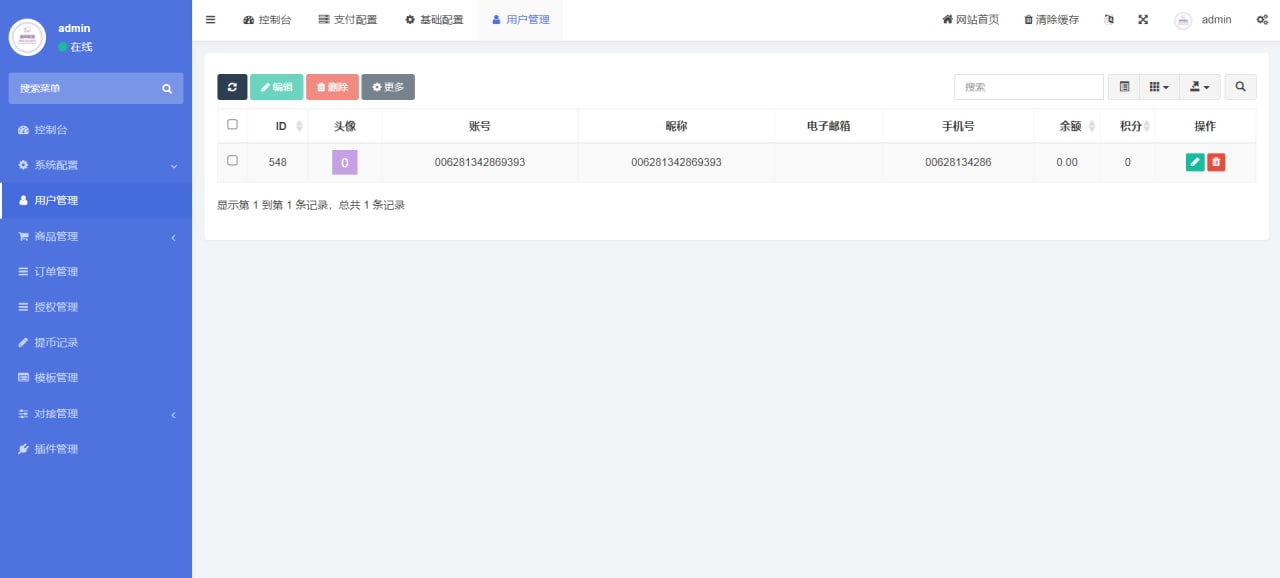Click the red trash icon for user 548
The width and height of the screenshot is (1280, 578).
point(1215,161)
